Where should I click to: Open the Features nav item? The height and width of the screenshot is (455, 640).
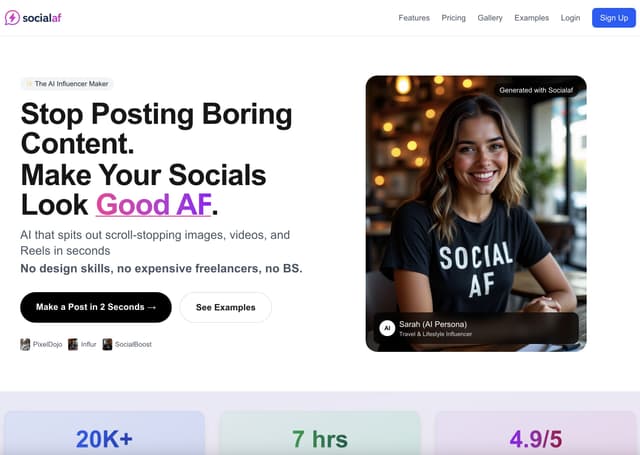[x=413, y=18]
